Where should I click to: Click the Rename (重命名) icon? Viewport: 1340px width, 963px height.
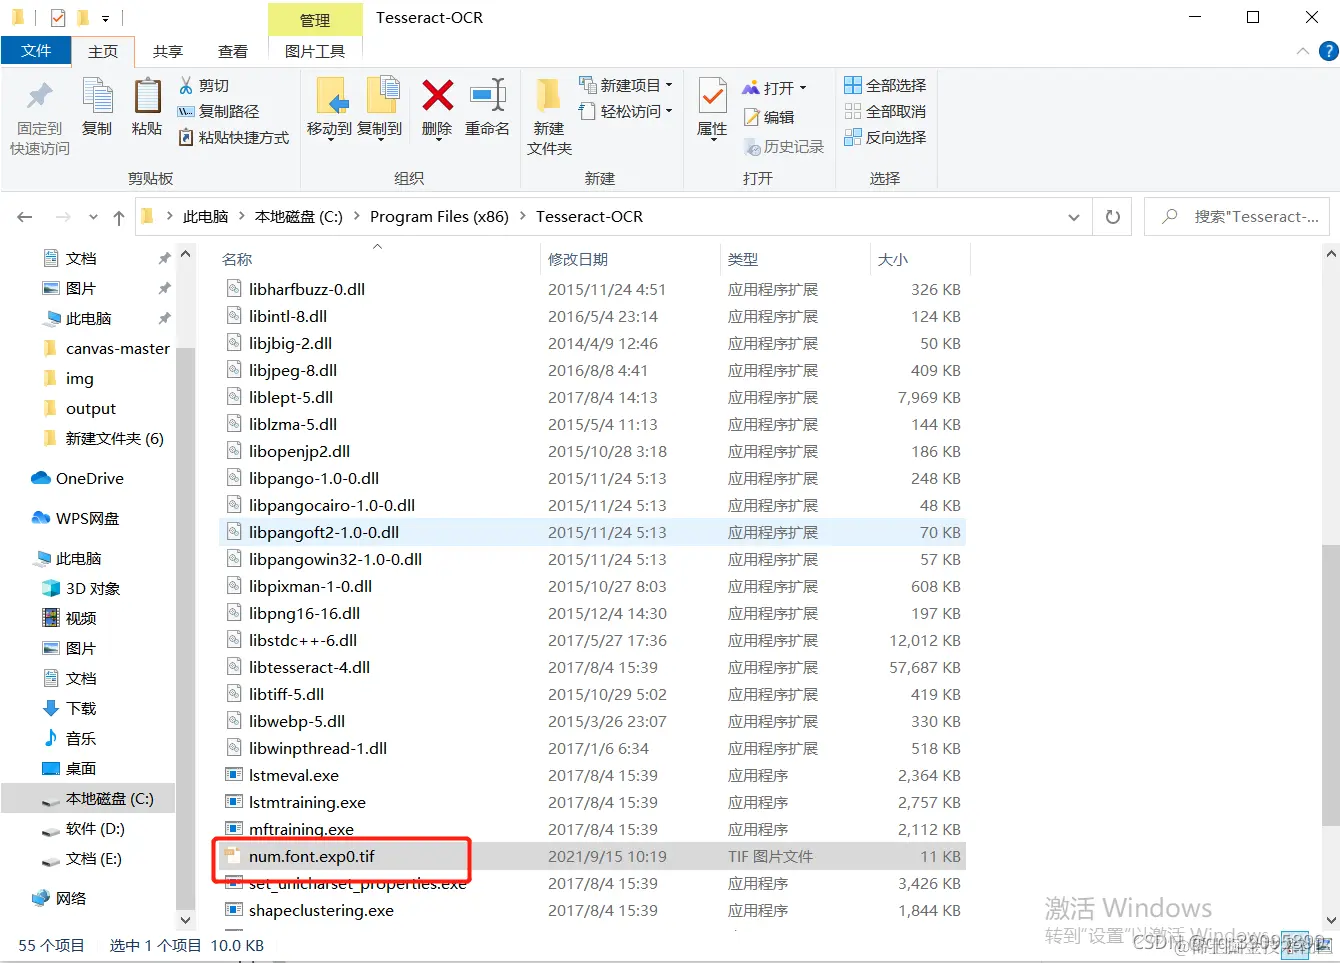[x=488, y=96]
